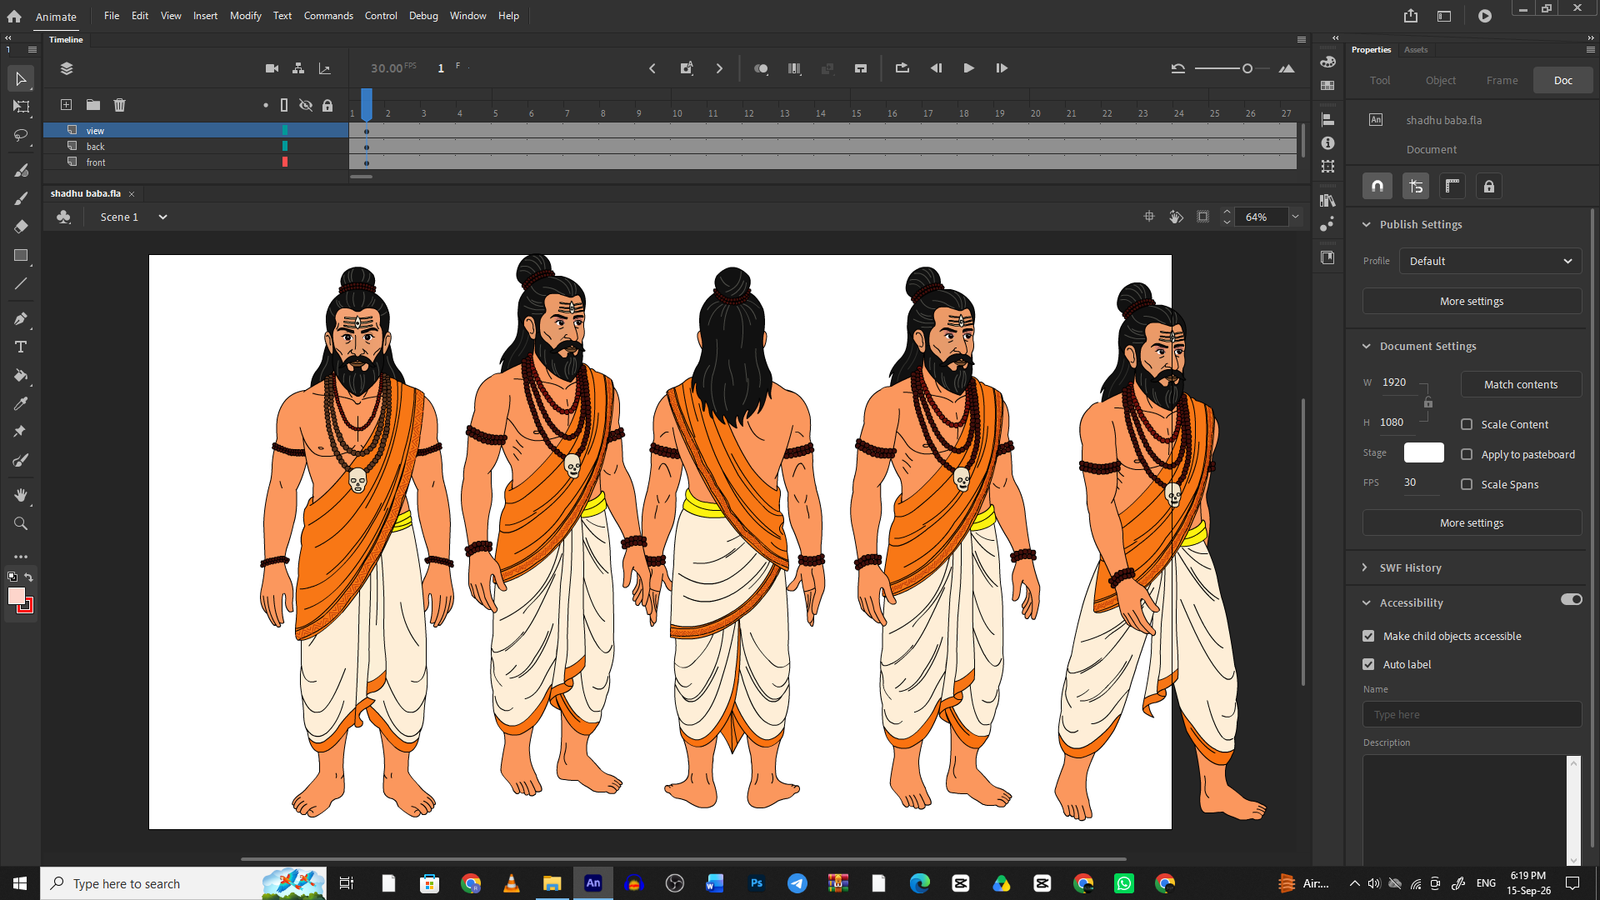The width and height of the screenshot is (1600, 900).
Task: Click the Play button in timeline
Action: tap(968, 68)
